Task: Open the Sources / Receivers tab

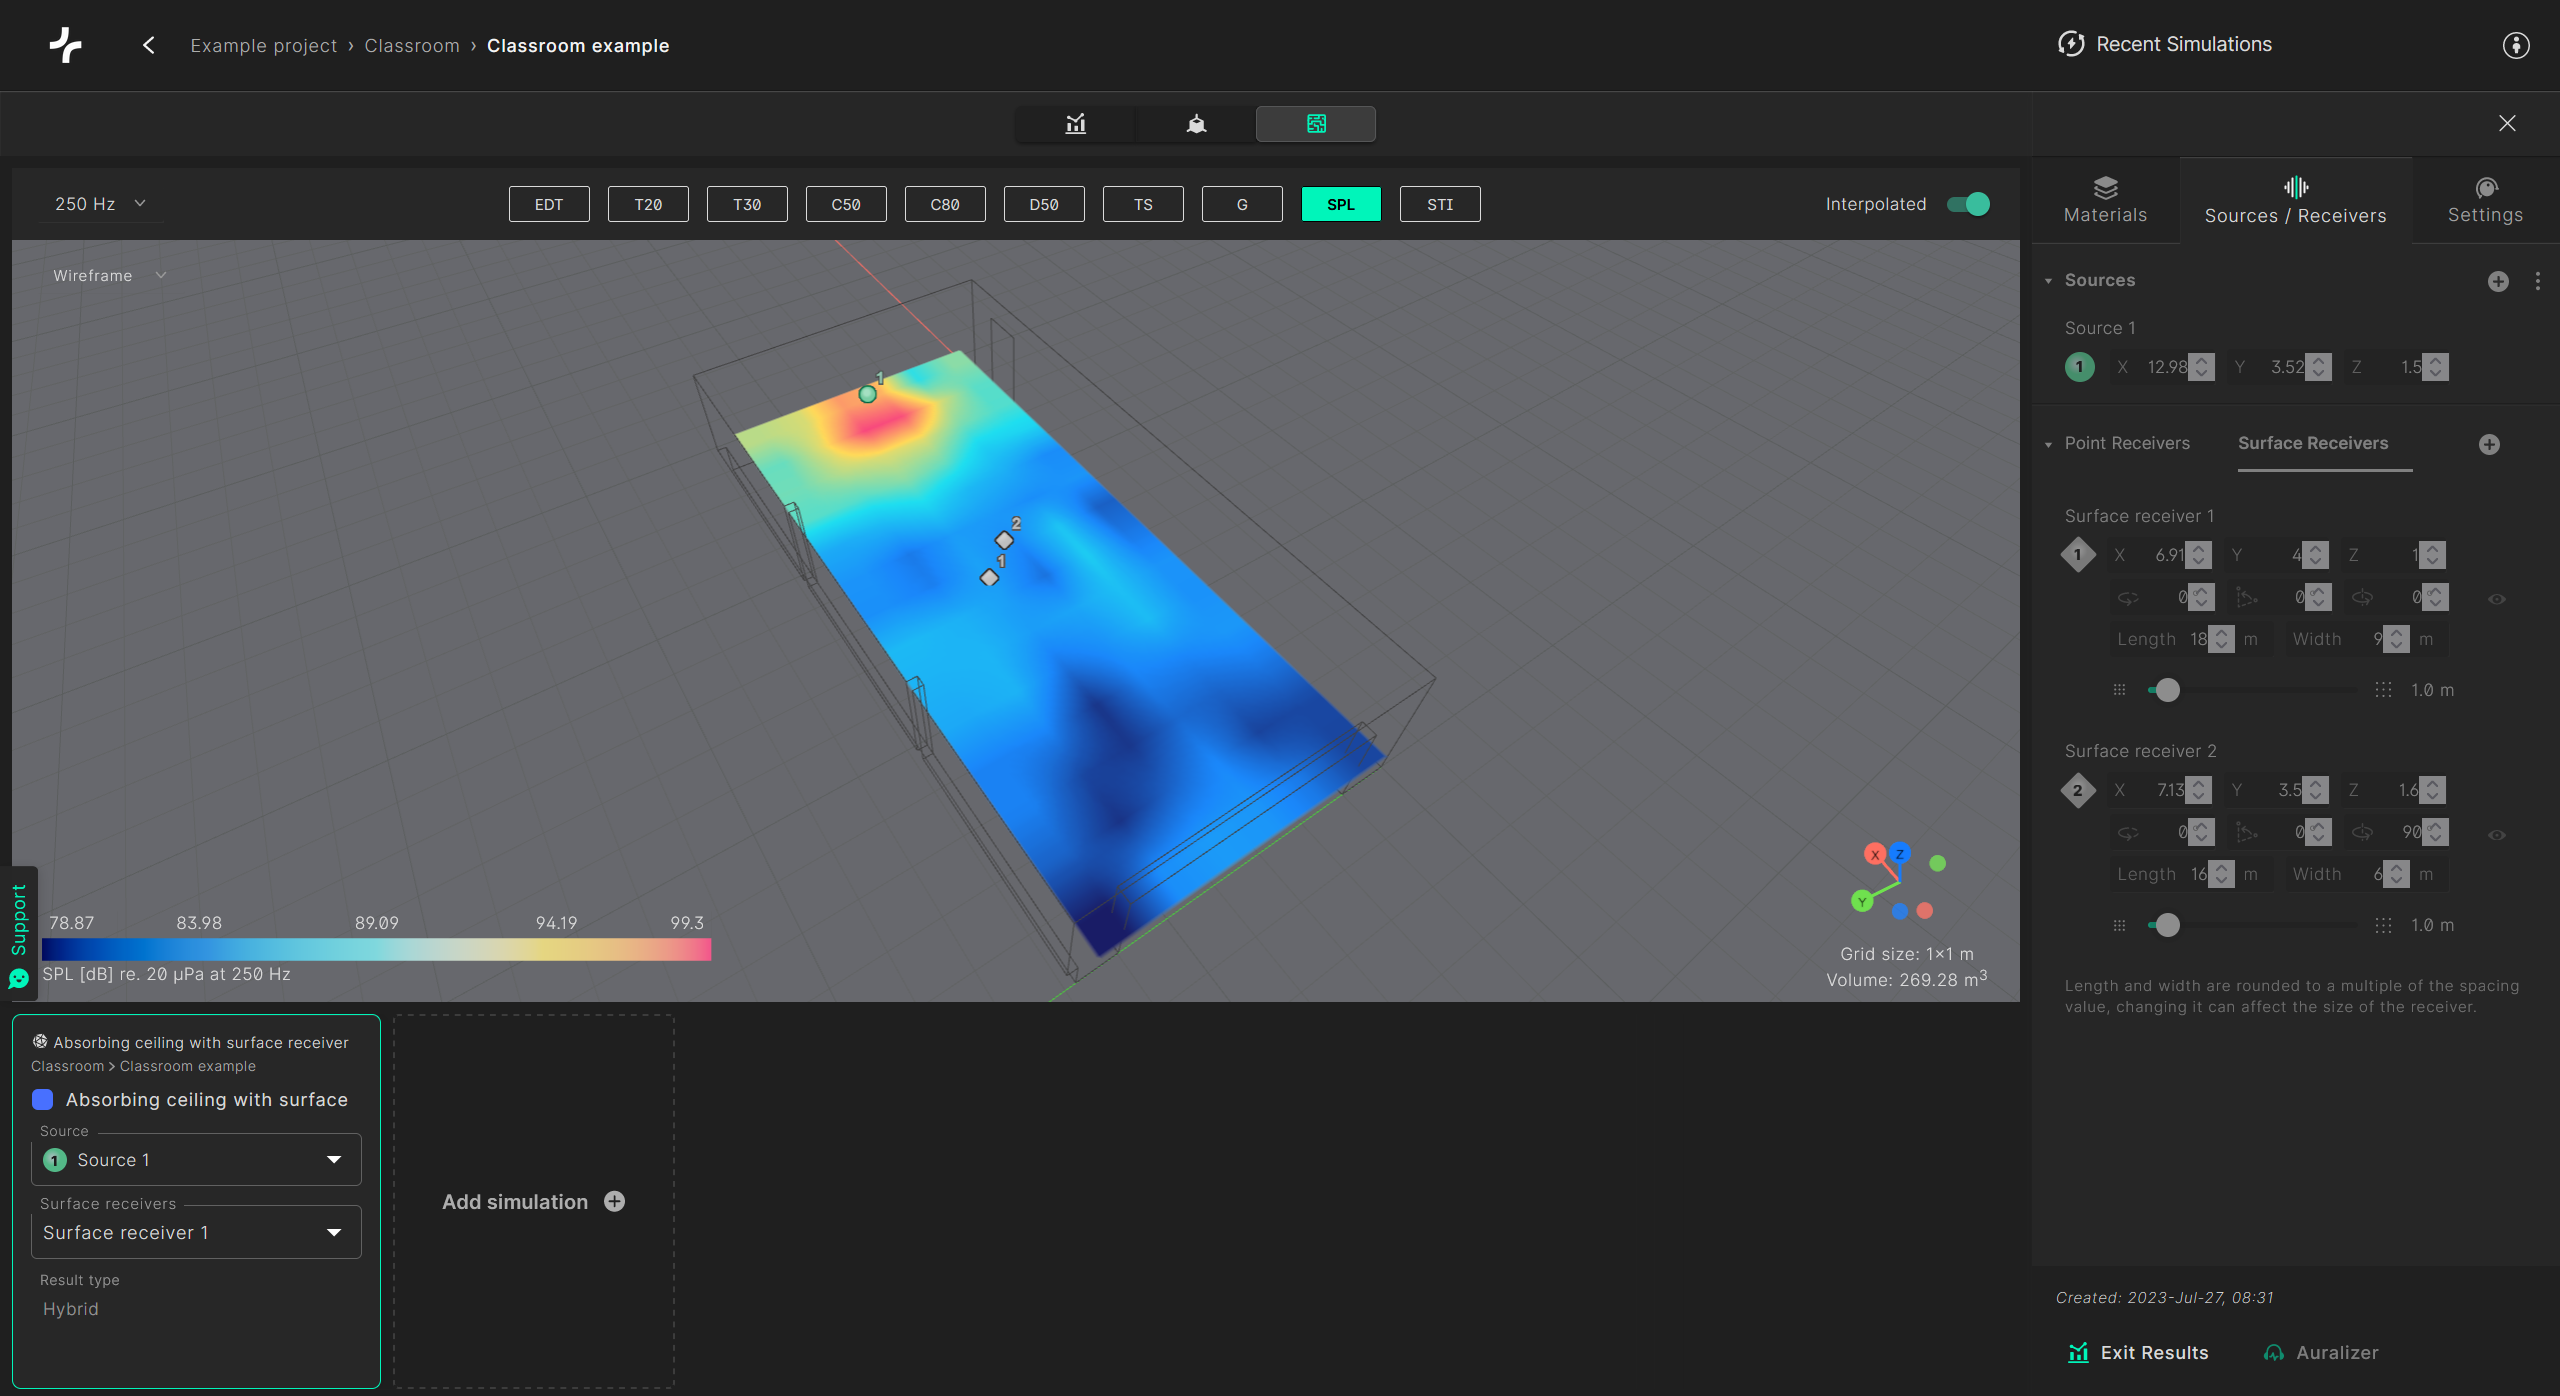Action: [2295, 200]
